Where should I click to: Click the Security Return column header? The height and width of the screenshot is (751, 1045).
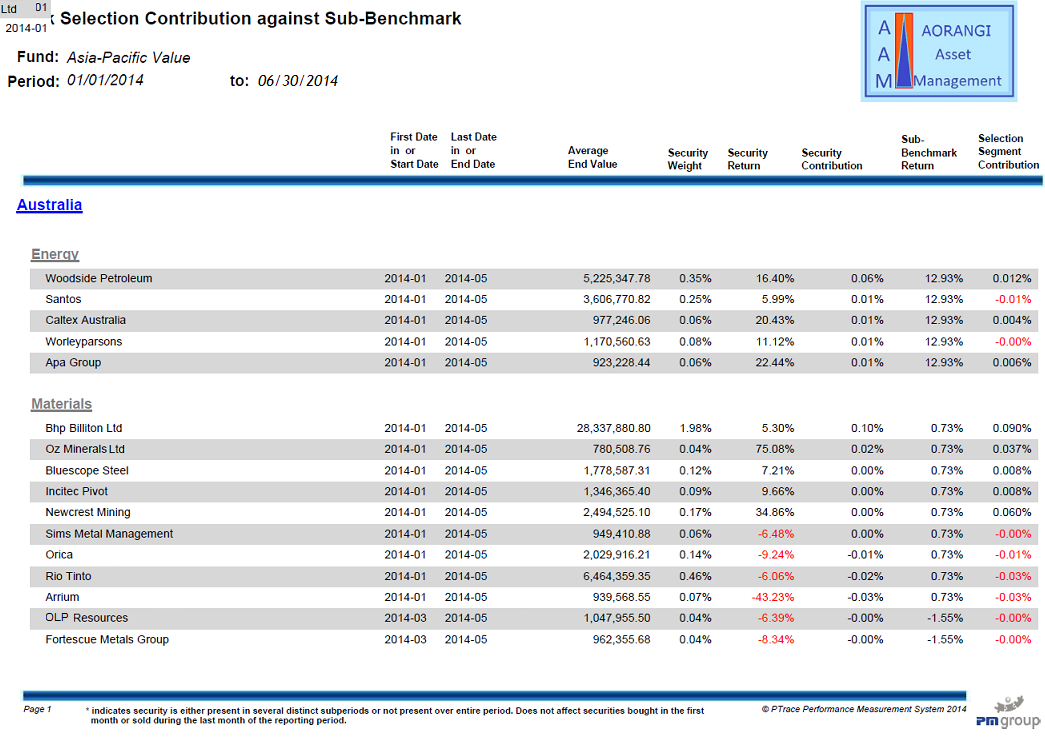click(747, 159)
